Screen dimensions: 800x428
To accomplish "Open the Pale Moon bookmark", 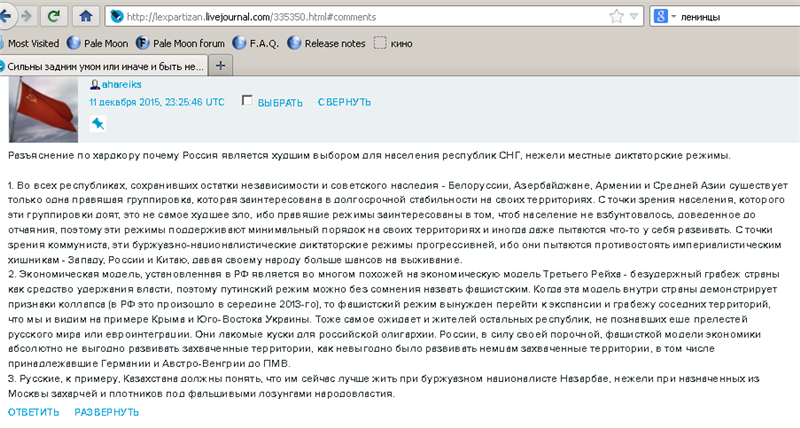I will tap(97, 43).
